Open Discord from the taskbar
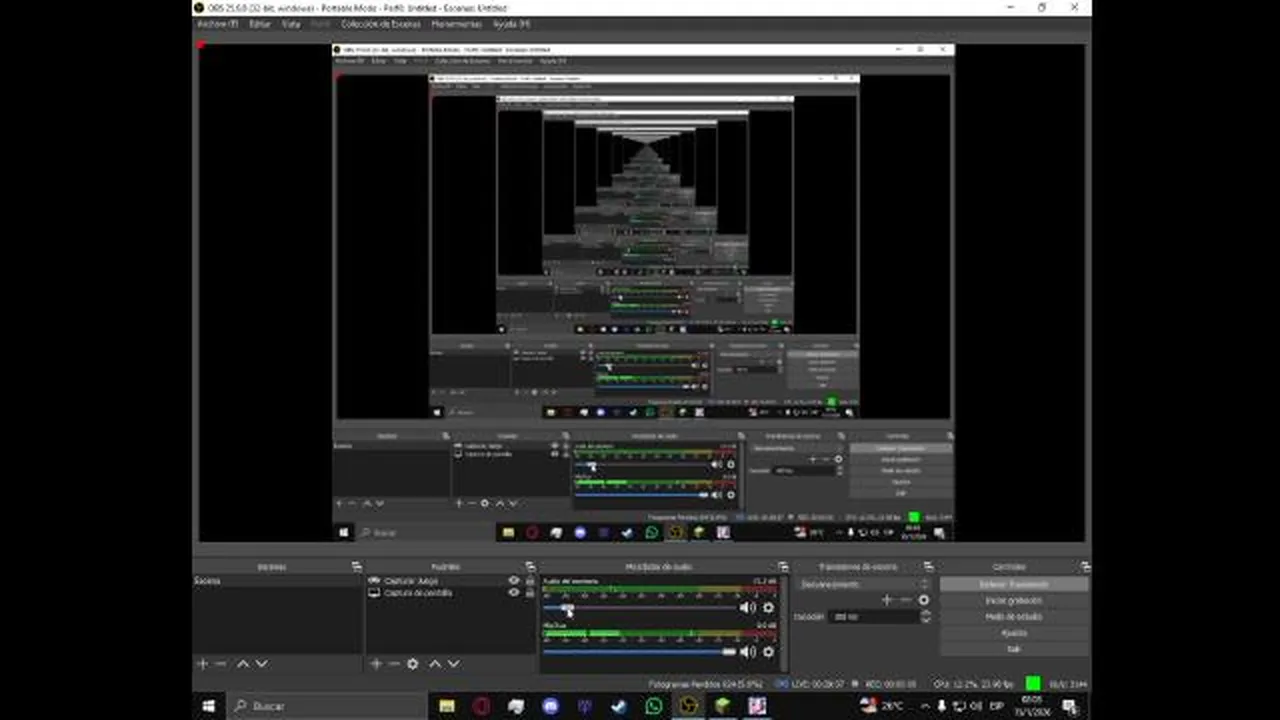 550,706
